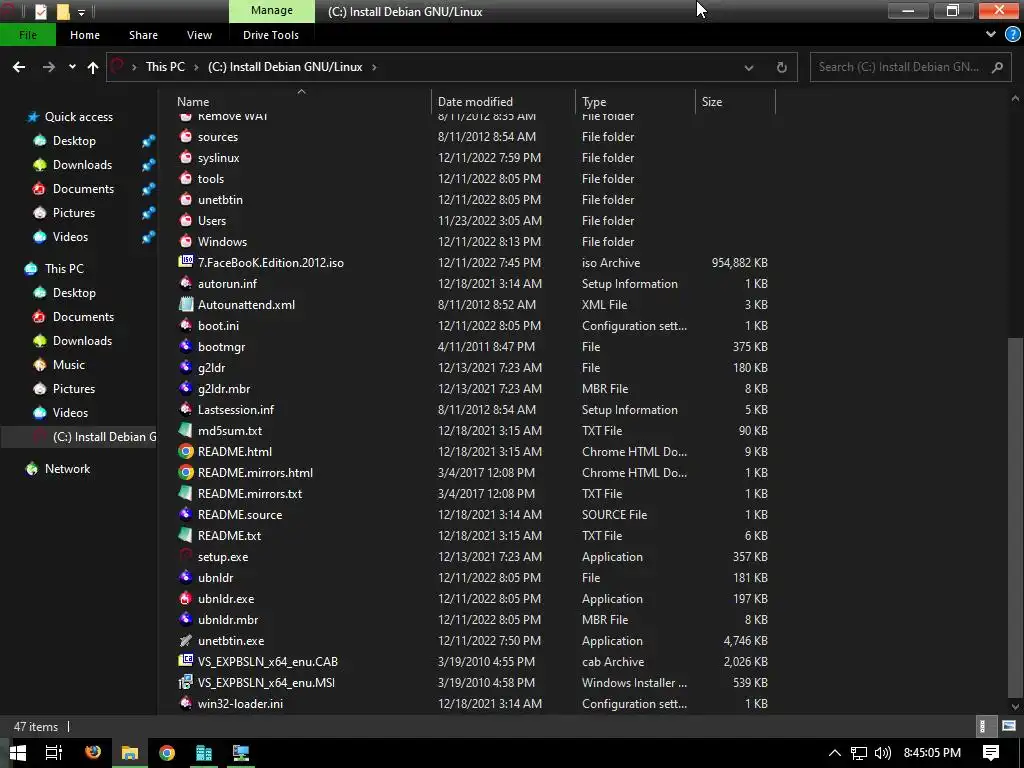The image size is (1024, 768).
Task: Click the setup.exe Debian icon
Action: (x=186, y=556)
